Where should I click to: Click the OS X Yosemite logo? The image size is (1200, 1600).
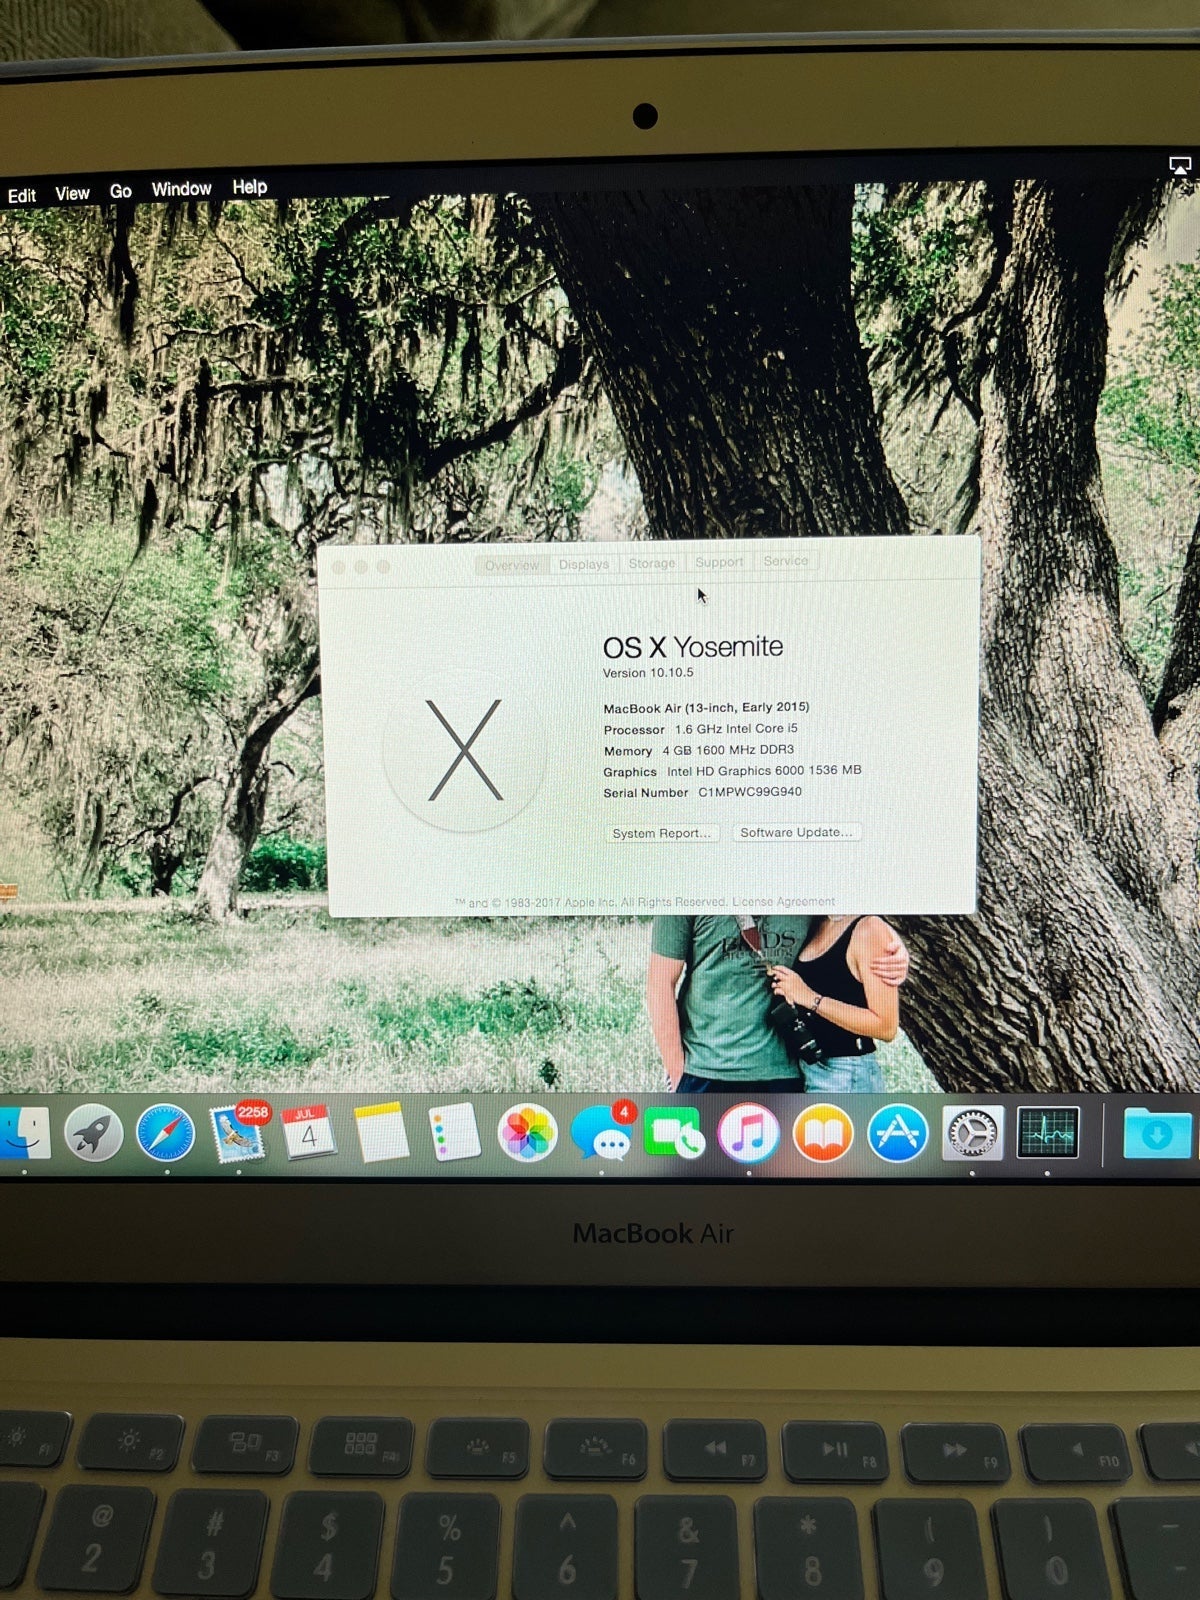(x=465, y=749)
